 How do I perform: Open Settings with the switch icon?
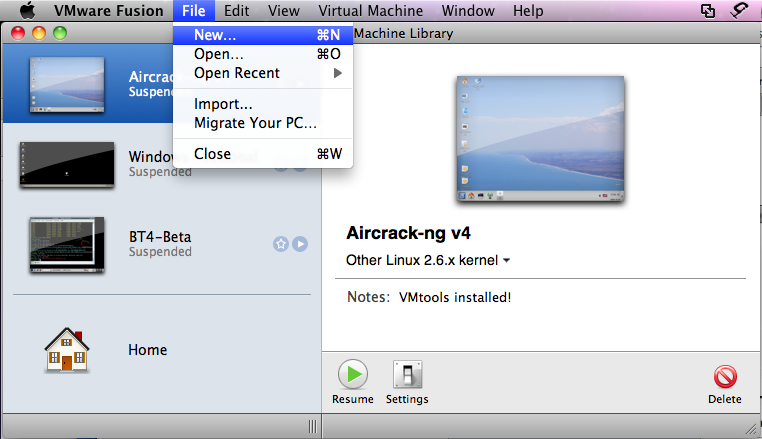coord(407,374)
